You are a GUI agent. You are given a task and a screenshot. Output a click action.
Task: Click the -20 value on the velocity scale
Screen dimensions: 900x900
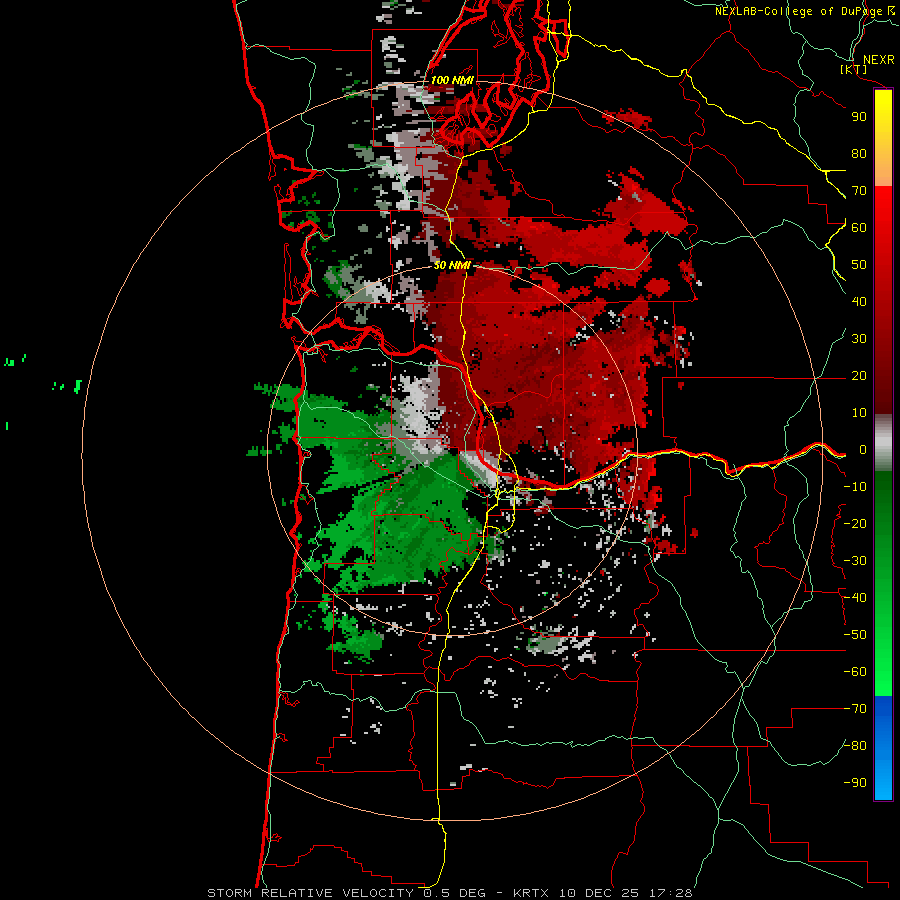[855, 523]
